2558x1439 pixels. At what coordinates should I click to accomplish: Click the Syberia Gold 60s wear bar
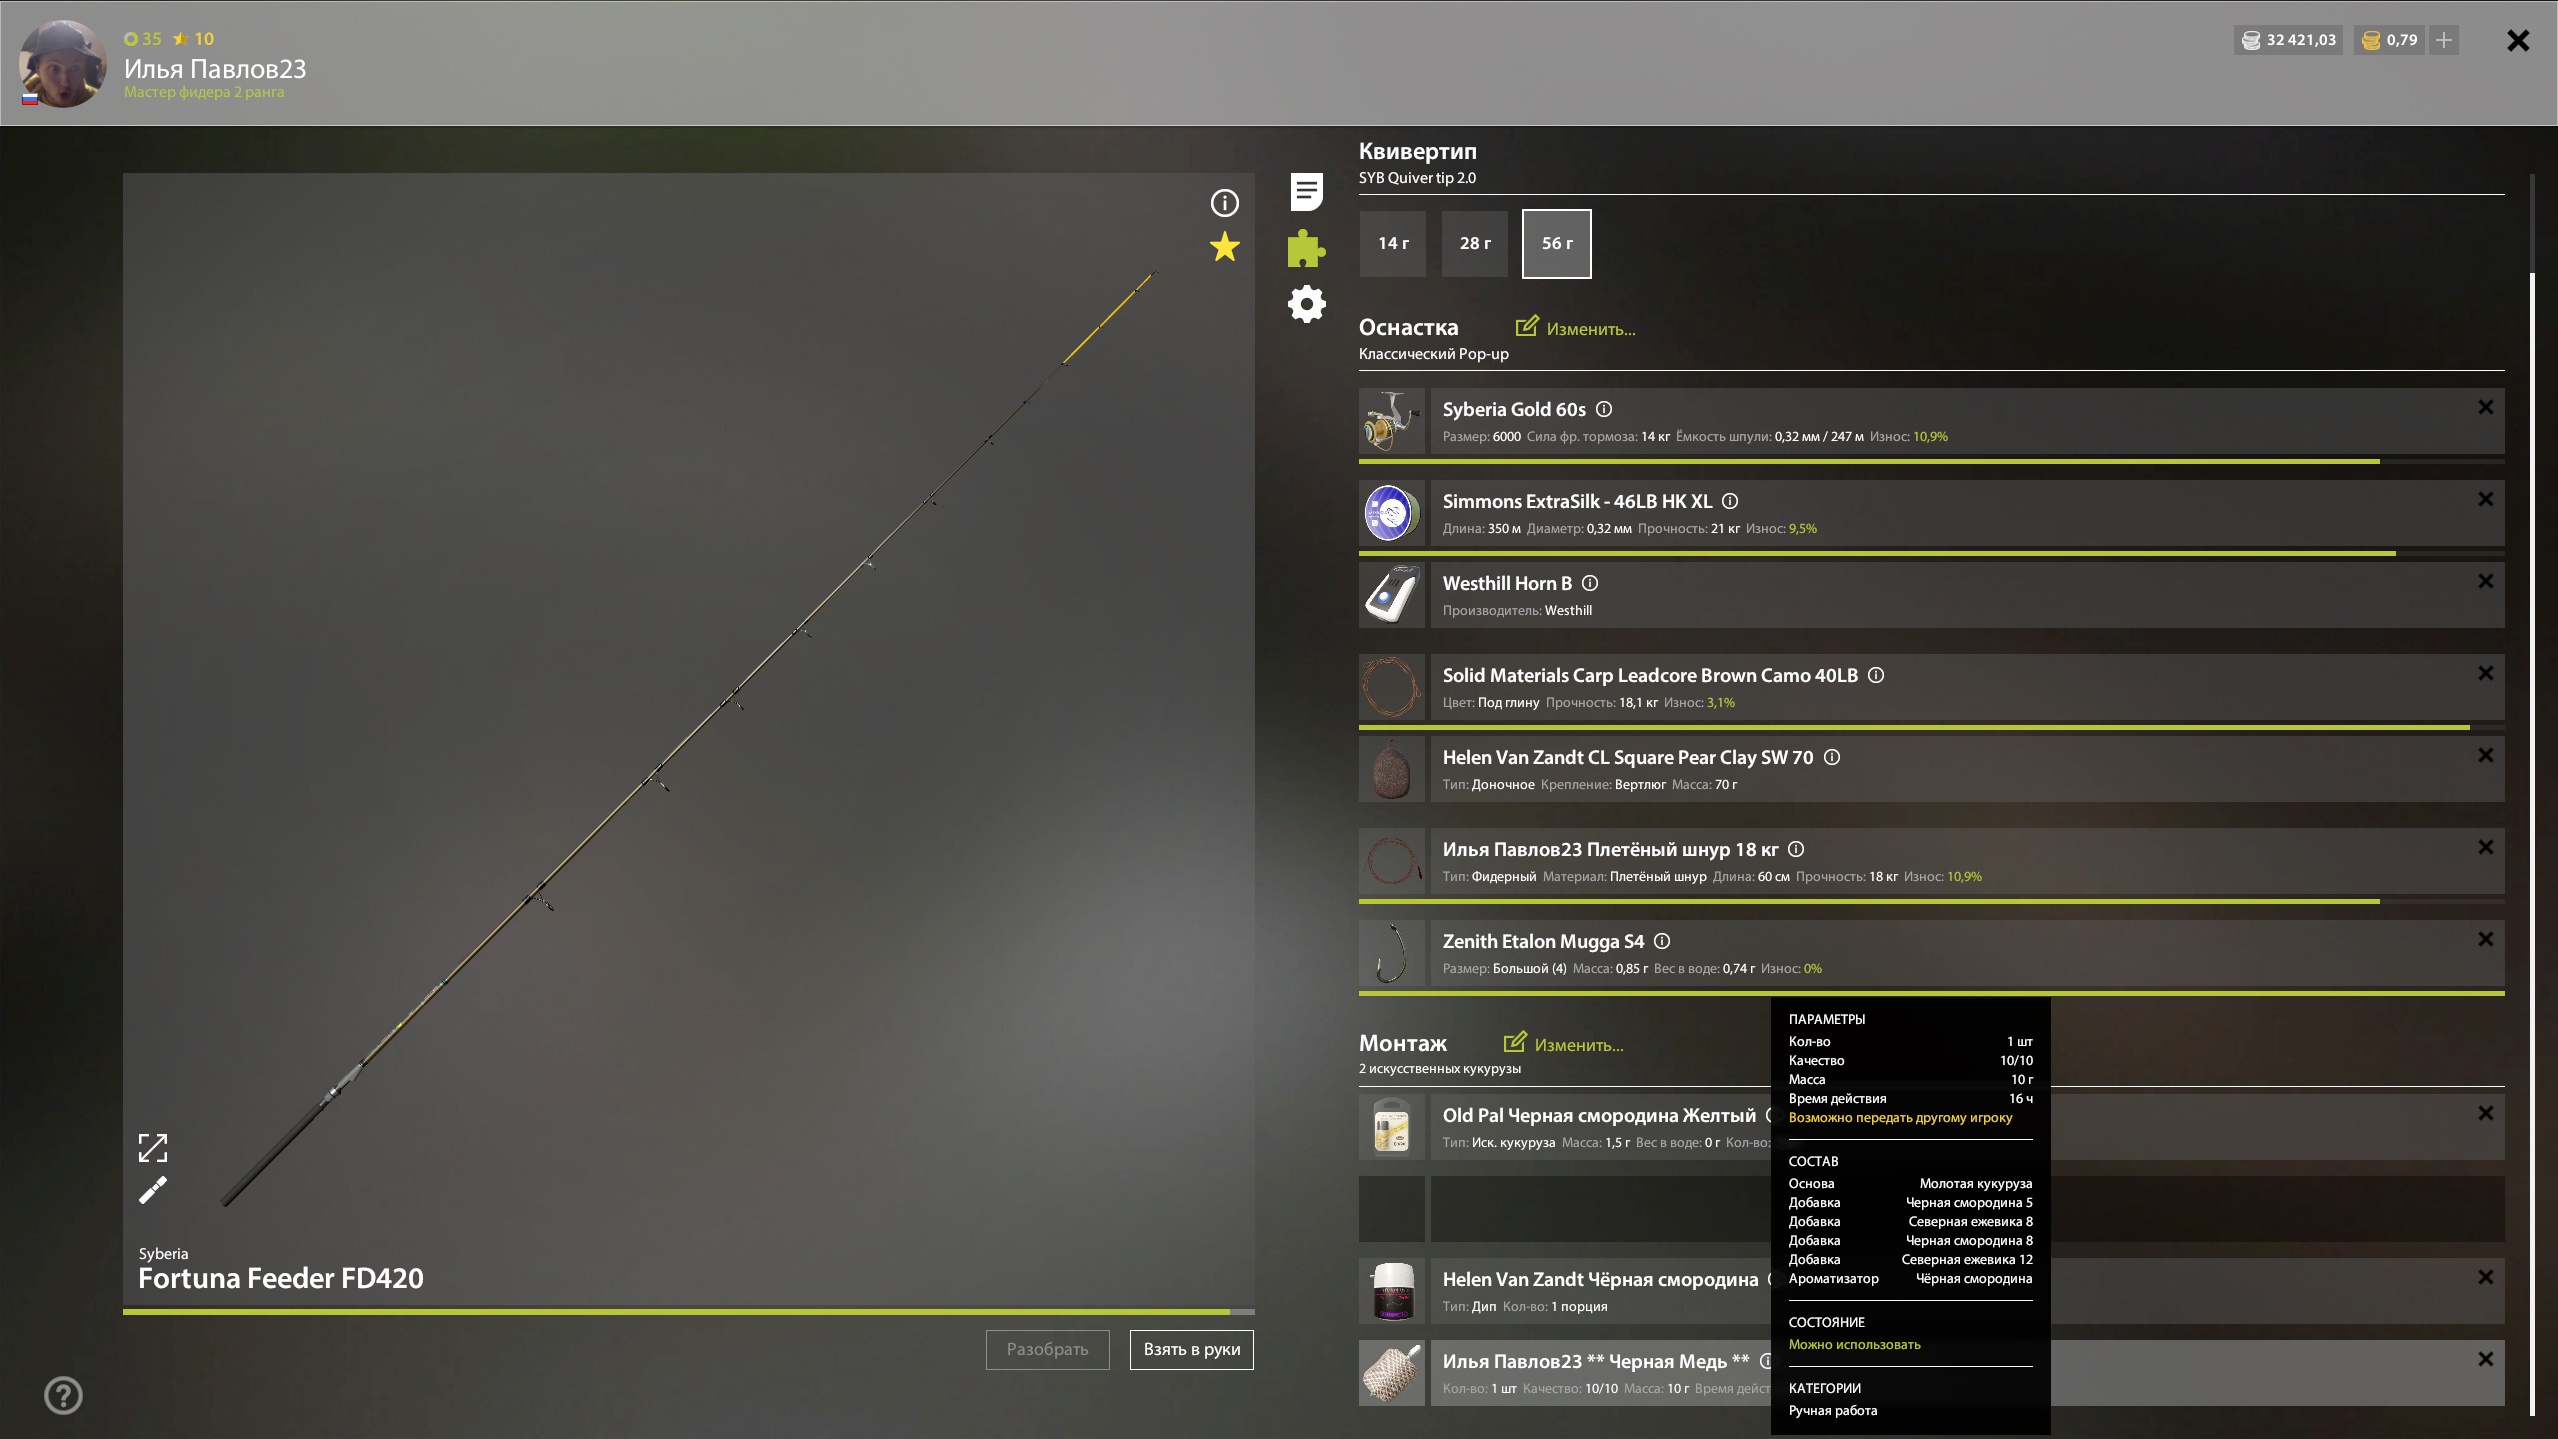(1931, 461)
